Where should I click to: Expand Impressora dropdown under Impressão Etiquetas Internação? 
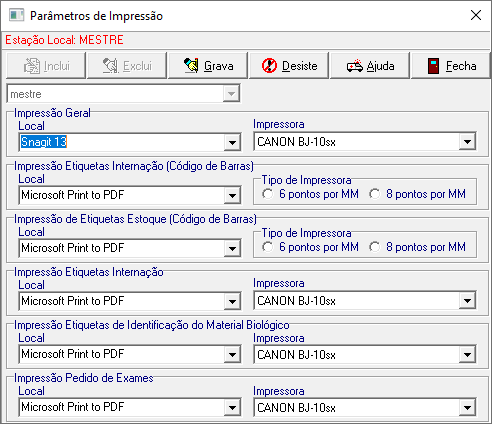(x=467, y=301)
